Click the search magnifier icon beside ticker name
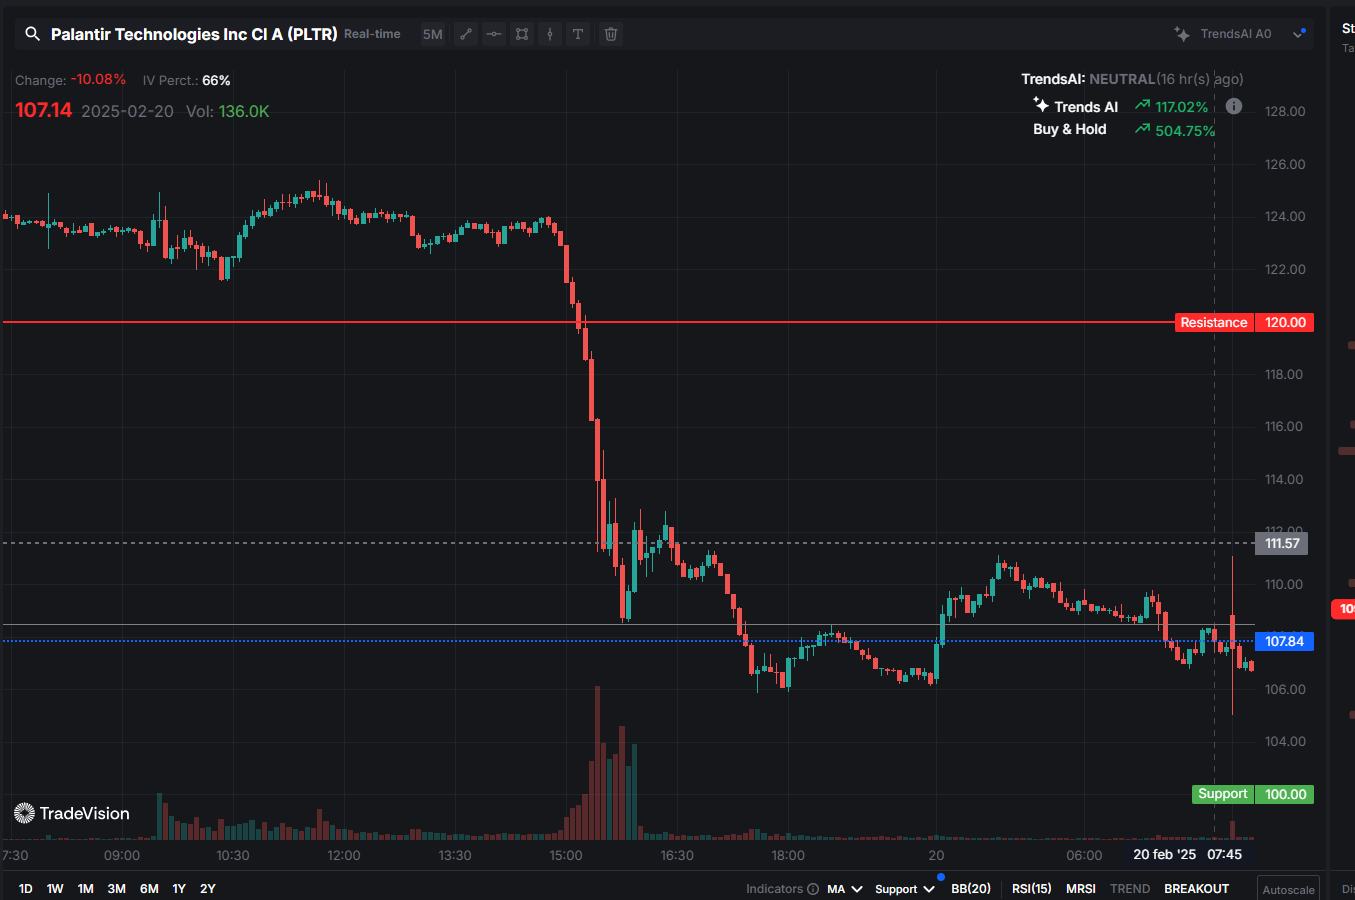The height and width of the screenshot is (900, 1355). (x=32, y=34)
